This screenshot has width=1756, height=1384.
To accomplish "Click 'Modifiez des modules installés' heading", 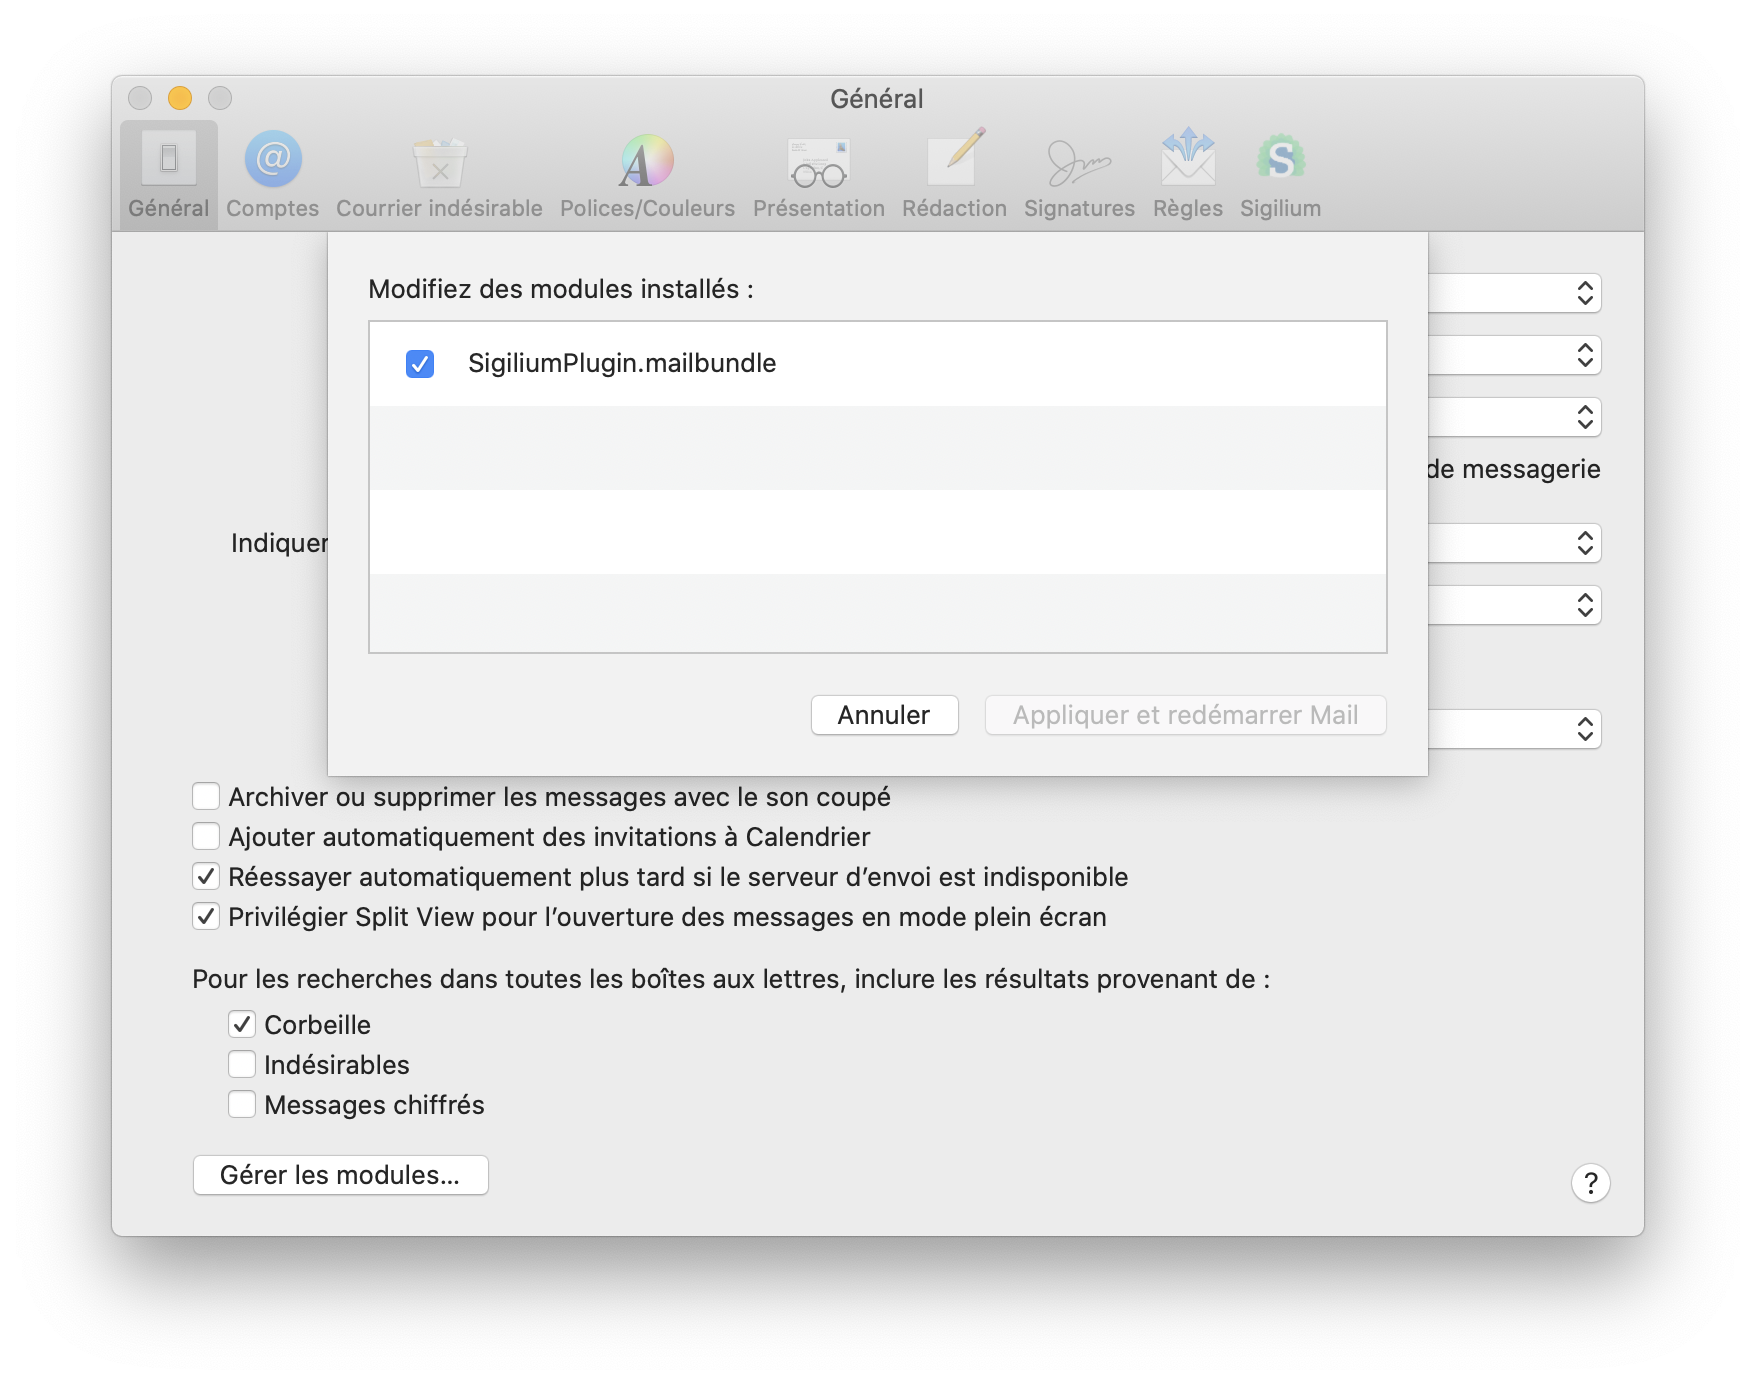I will pos(561,289).
